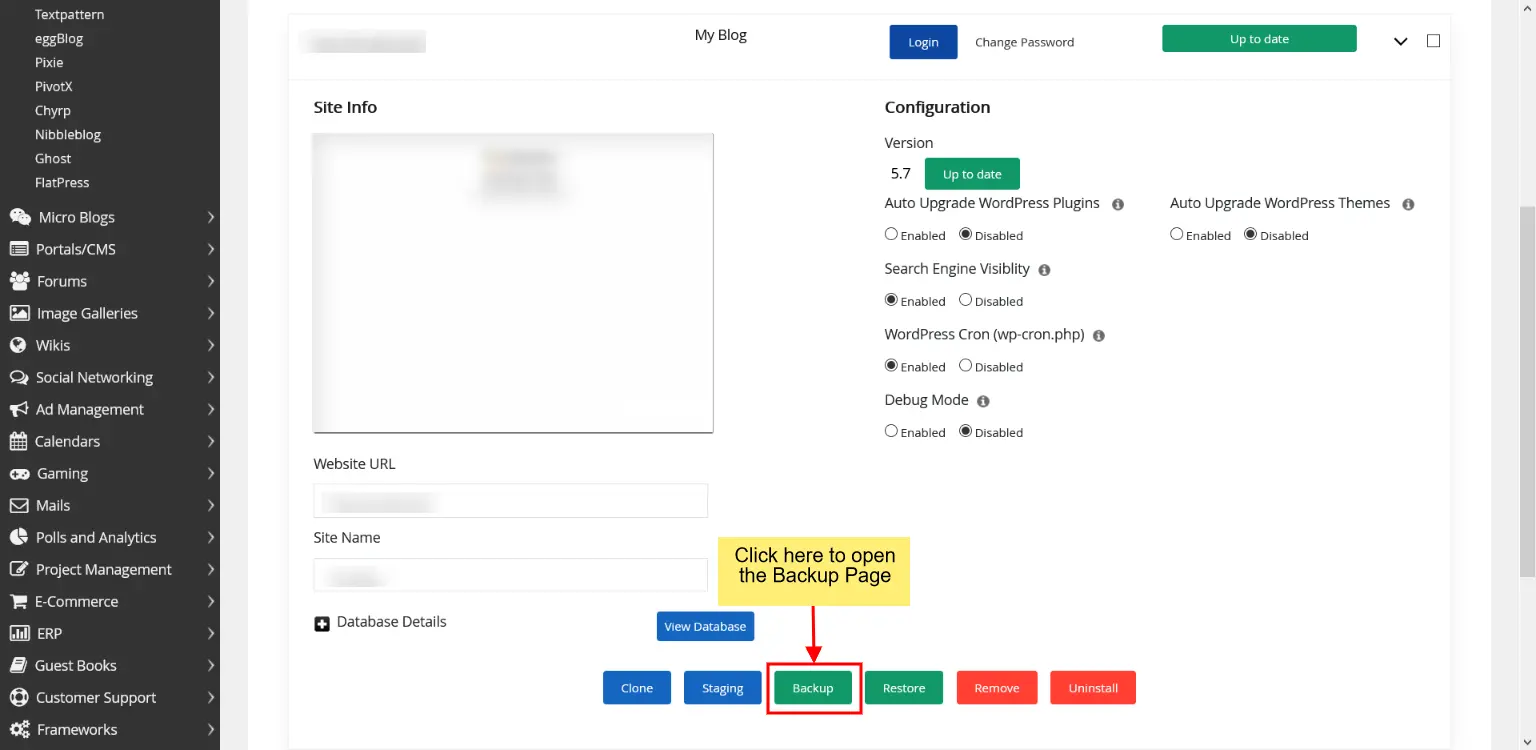Viewport: 1536px width, 750px height.
Task: Disable WordPress Cron (wp-cron.php)
Action: (965, 365)
